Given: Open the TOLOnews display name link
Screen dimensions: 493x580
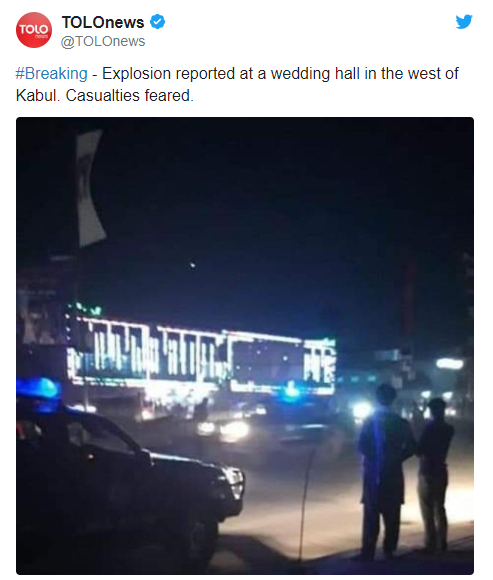Looking at the screenshot, I should click(103, 22).
